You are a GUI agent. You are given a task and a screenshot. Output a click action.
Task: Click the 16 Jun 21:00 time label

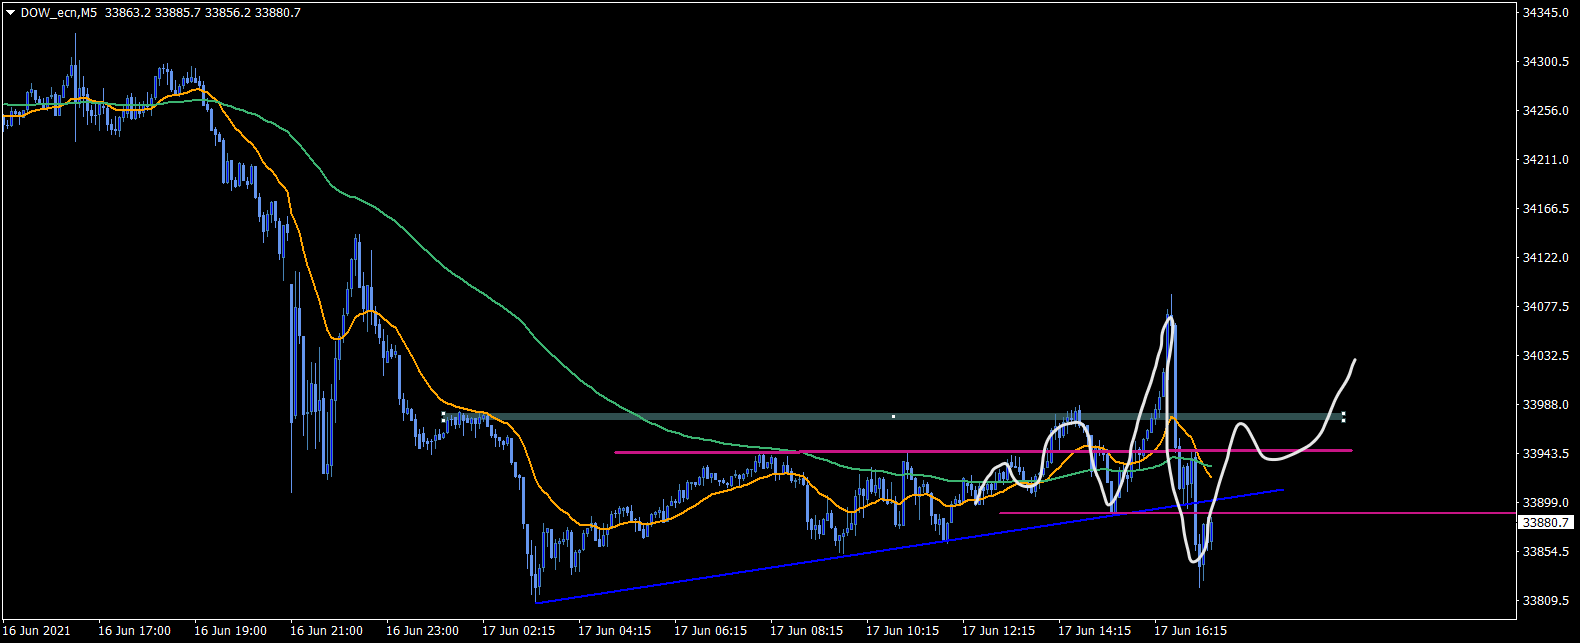(x=326, y=631)
